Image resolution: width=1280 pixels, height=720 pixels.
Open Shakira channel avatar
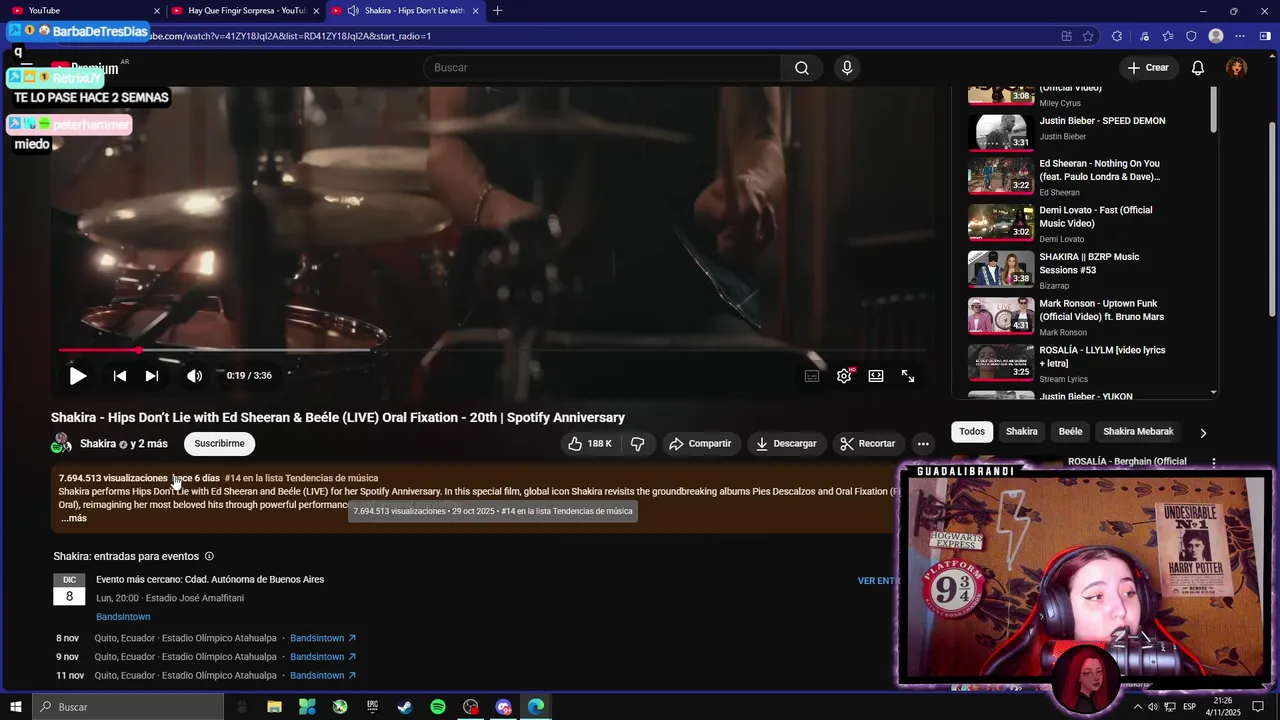click(61, 443)
